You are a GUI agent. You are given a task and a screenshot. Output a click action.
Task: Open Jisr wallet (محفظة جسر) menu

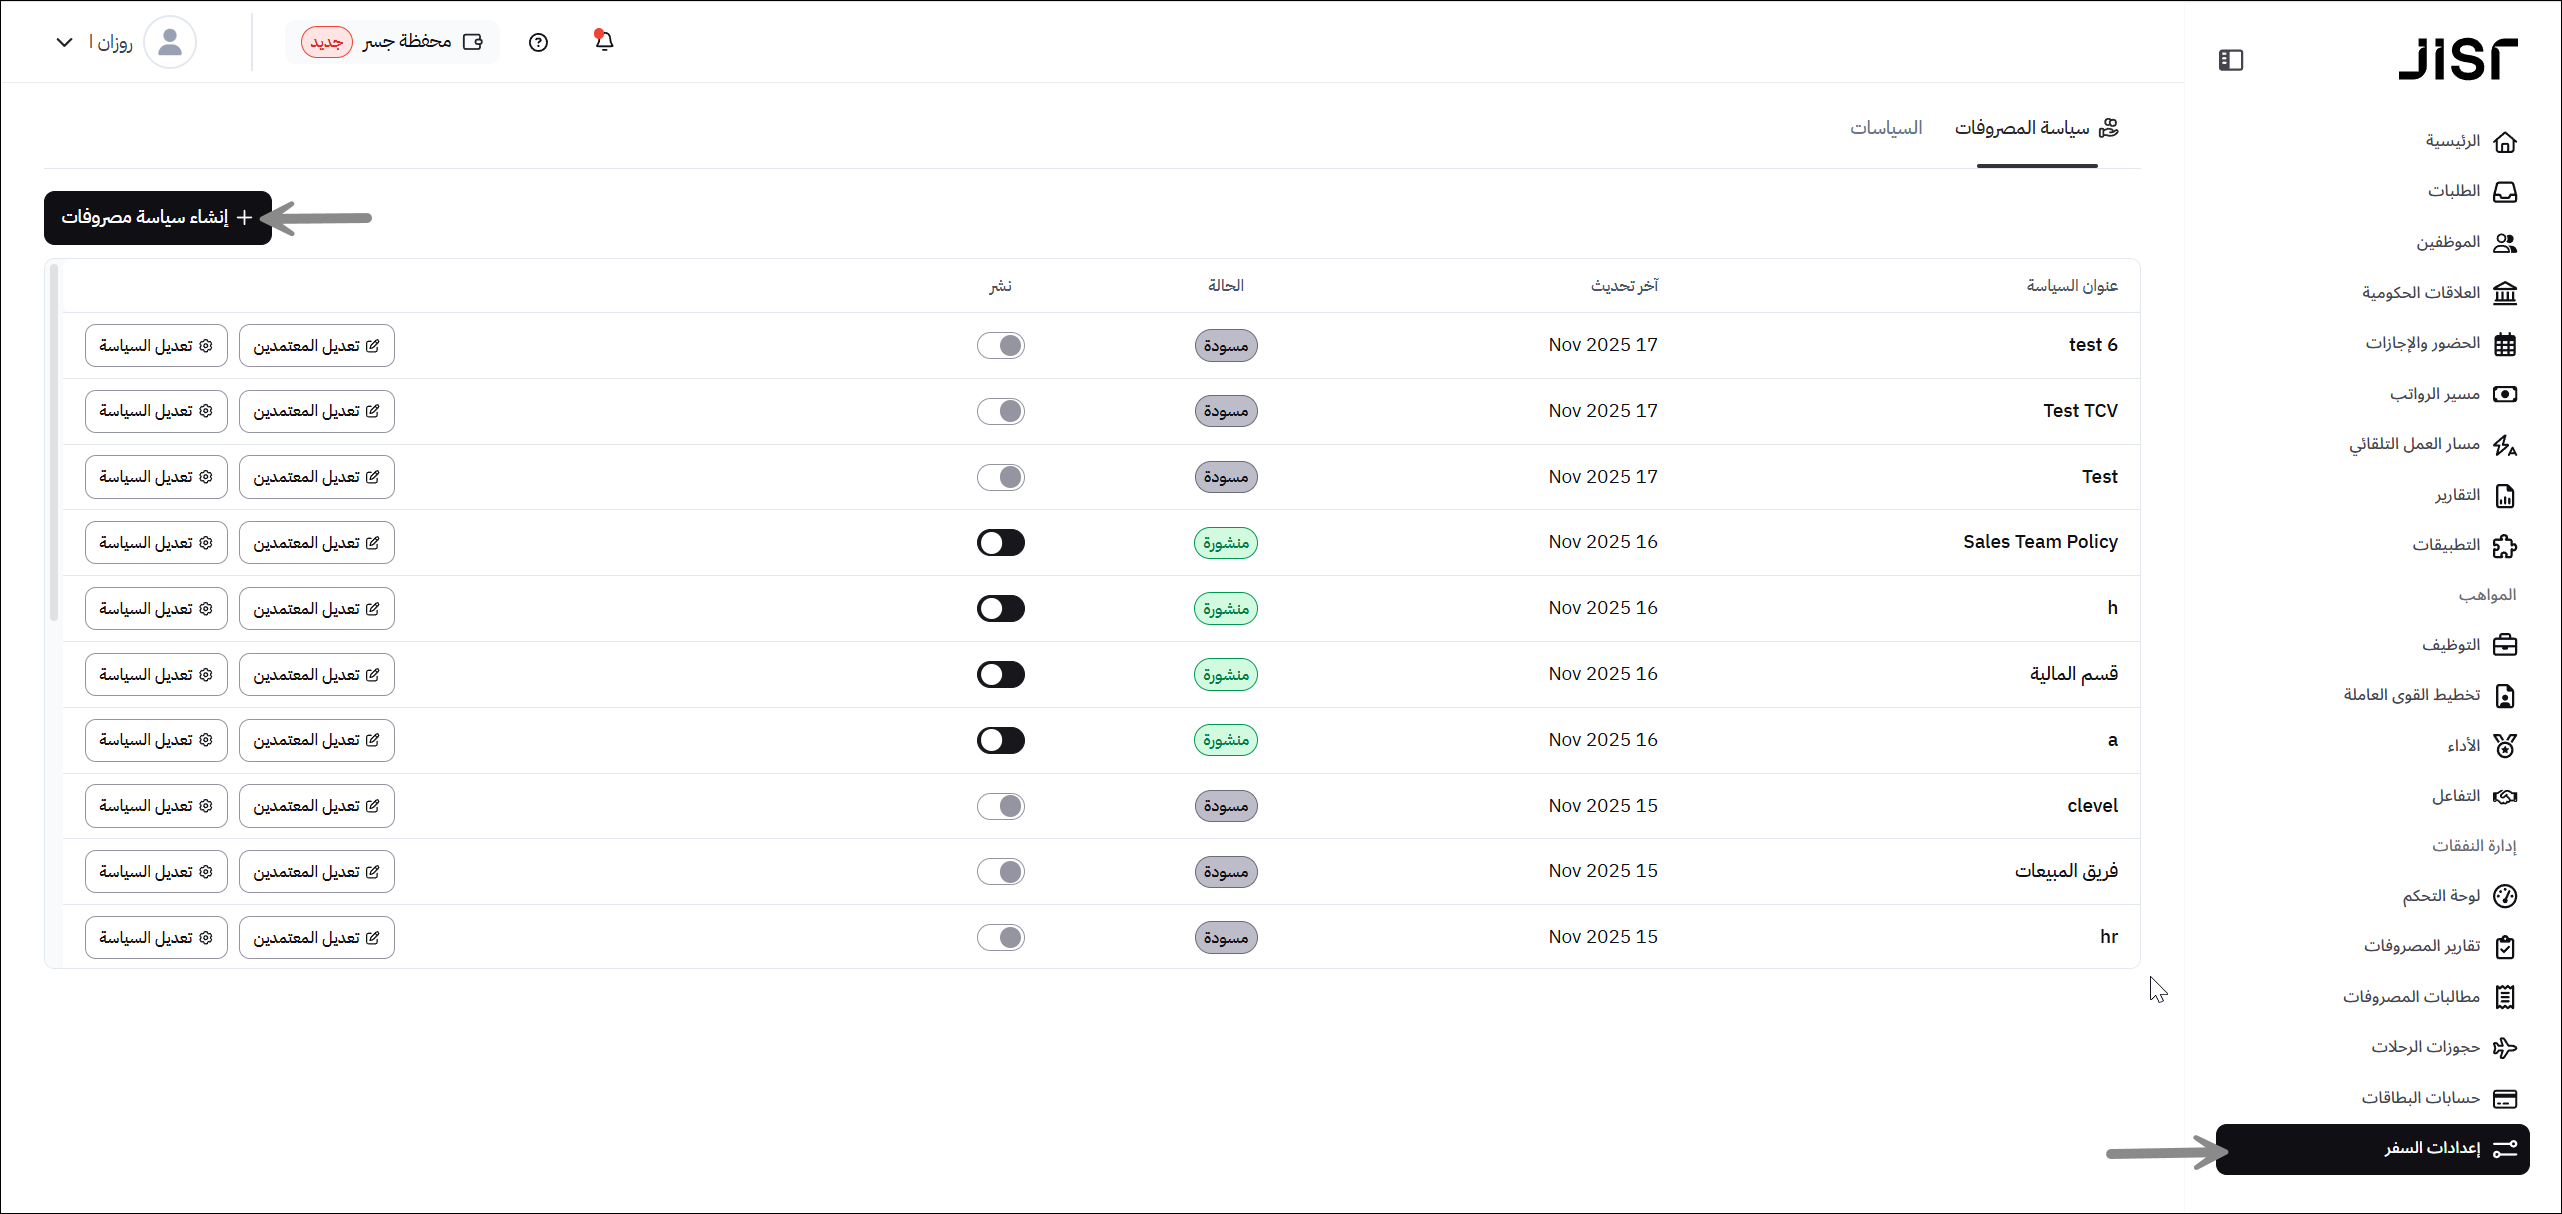click(392, 42)
